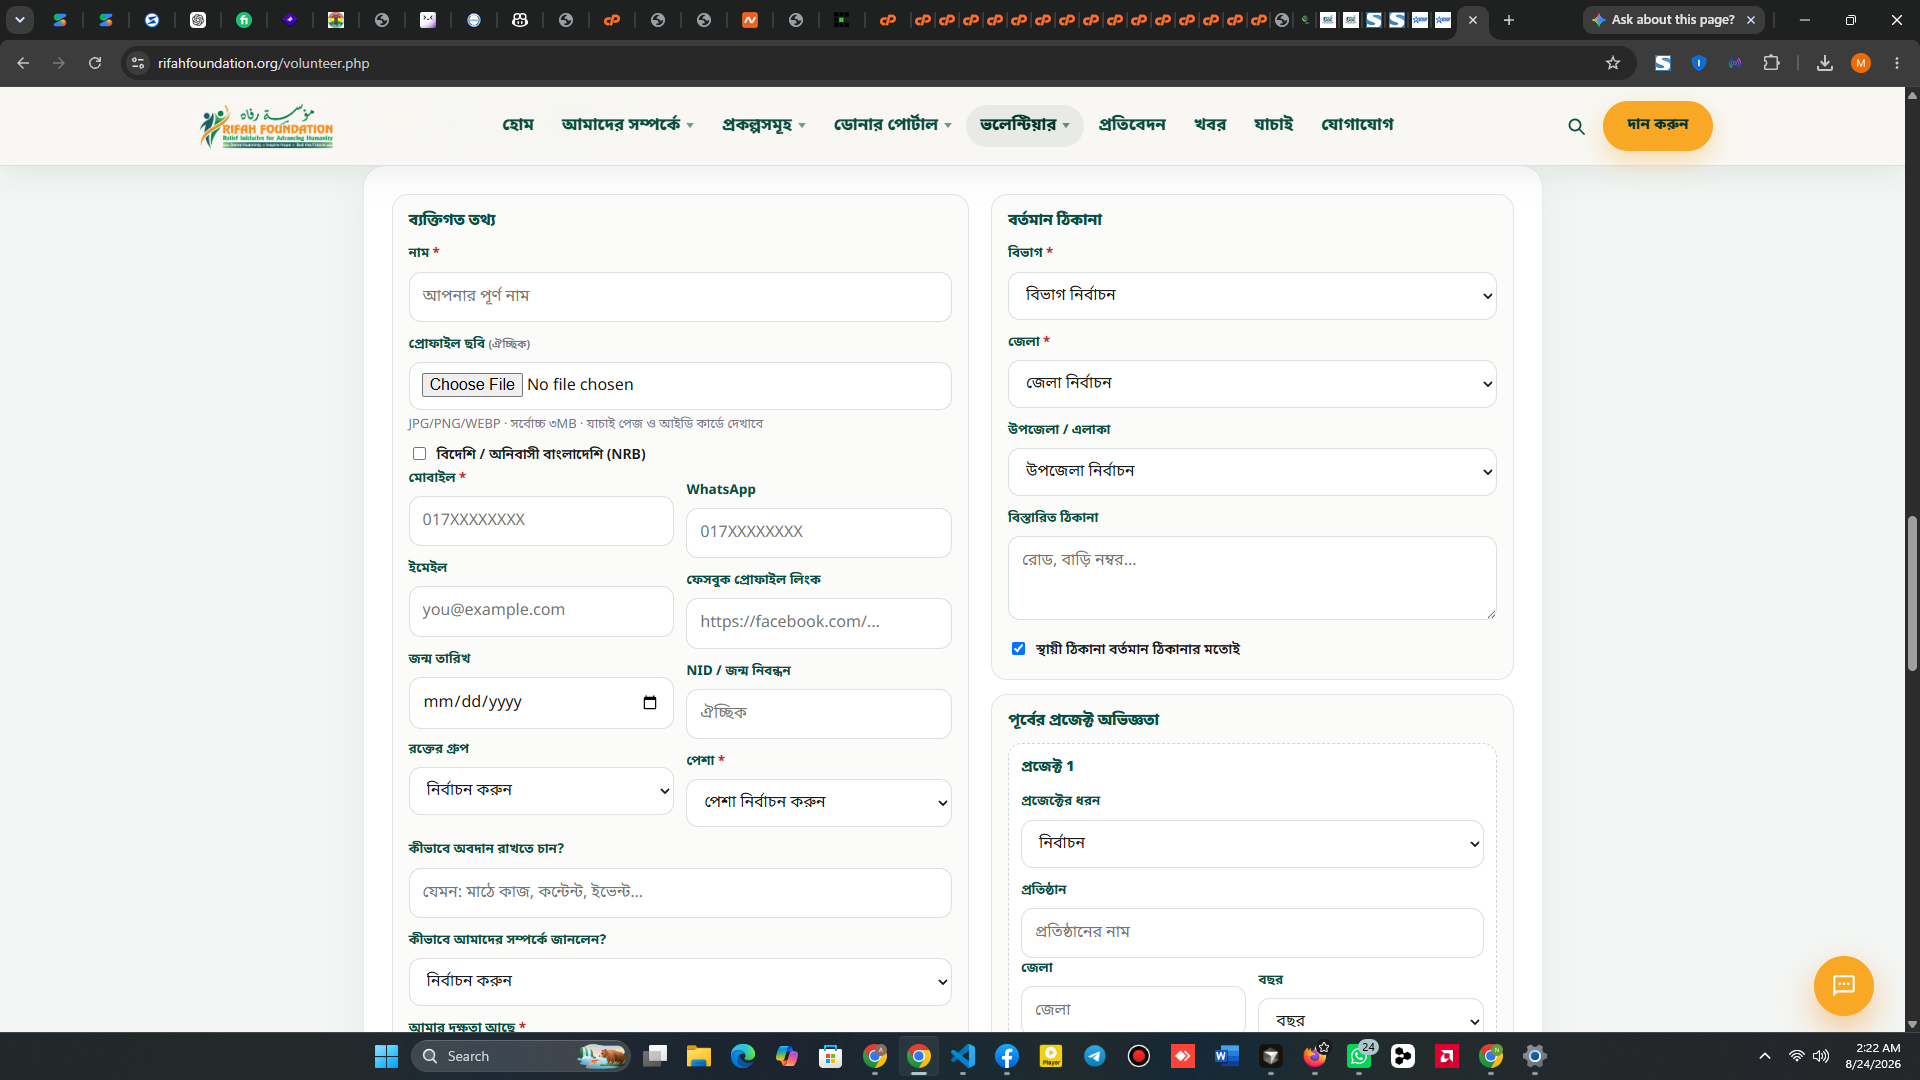Image resolution: width=1920 pixels, height=1080 pixels.
Task: Open the উপজেলা নির্বাচন dropdown
Action: (x=1252, y=472)
